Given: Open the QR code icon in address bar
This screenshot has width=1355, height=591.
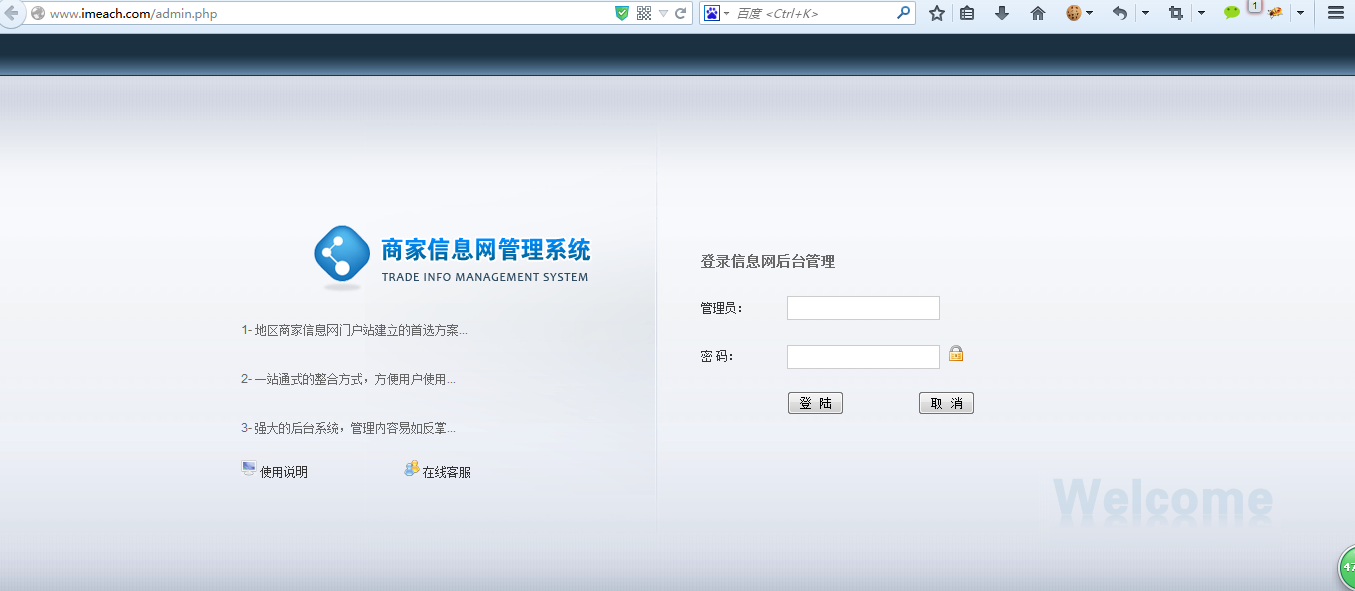Looking at the screenshot, I should tap(644, 13).
